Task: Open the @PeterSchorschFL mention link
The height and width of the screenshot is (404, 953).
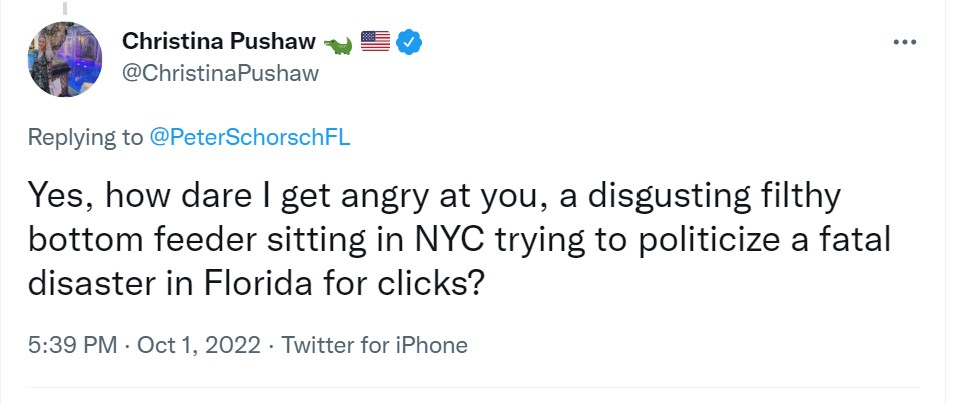Action: coord(249,138)
